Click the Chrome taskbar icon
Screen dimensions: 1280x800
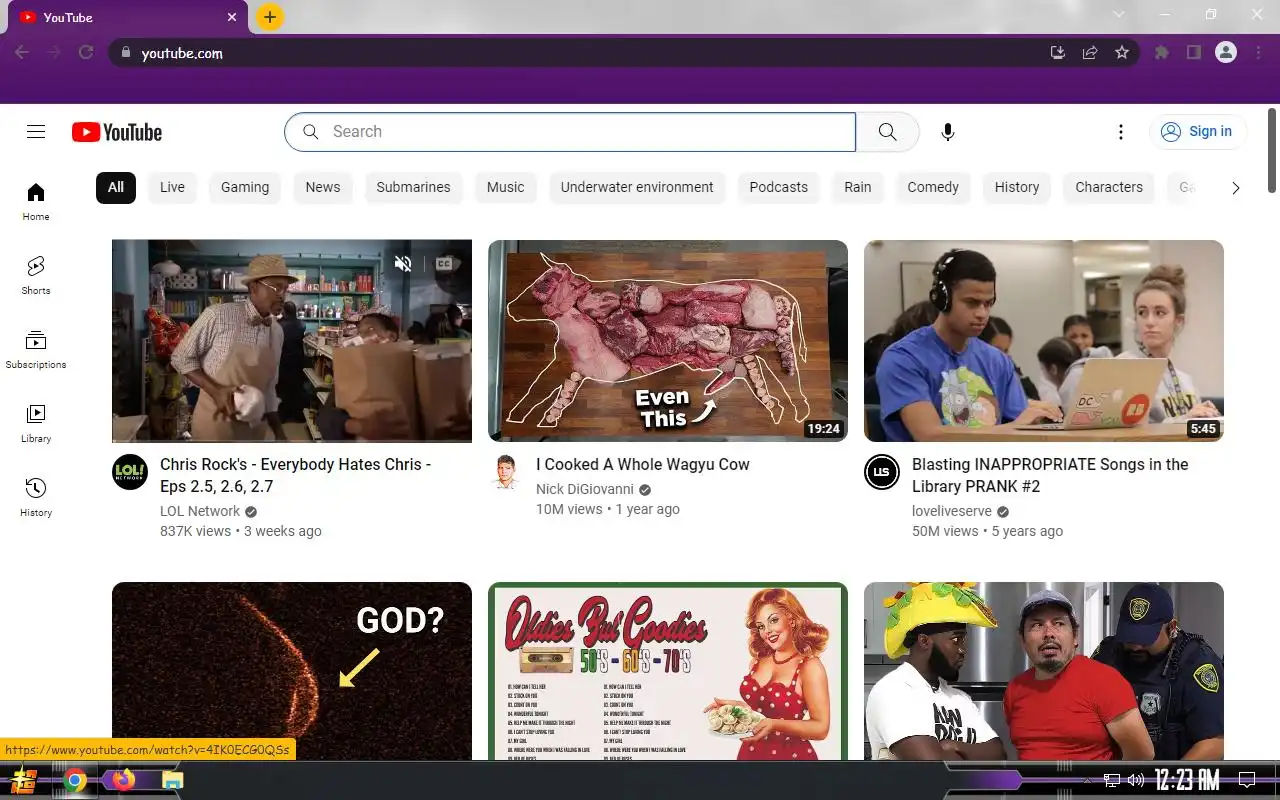pyautogui.click(x=75, y=781)
